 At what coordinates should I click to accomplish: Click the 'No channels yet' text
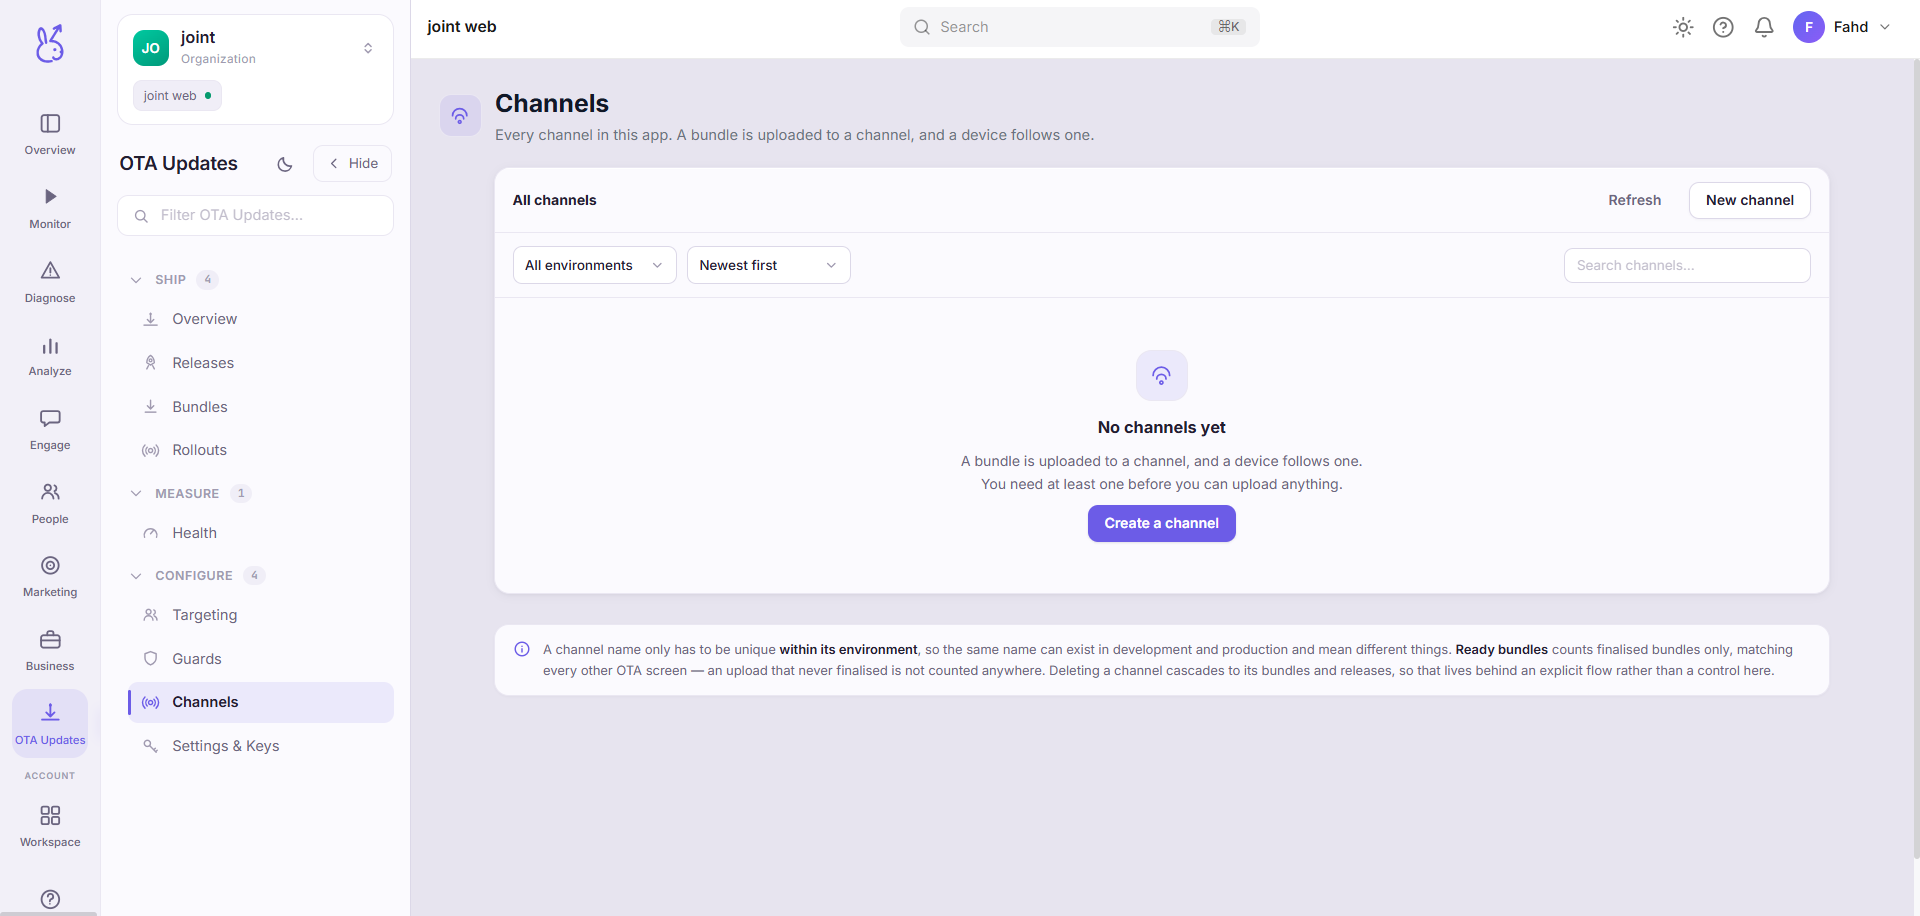(1161, 427)
